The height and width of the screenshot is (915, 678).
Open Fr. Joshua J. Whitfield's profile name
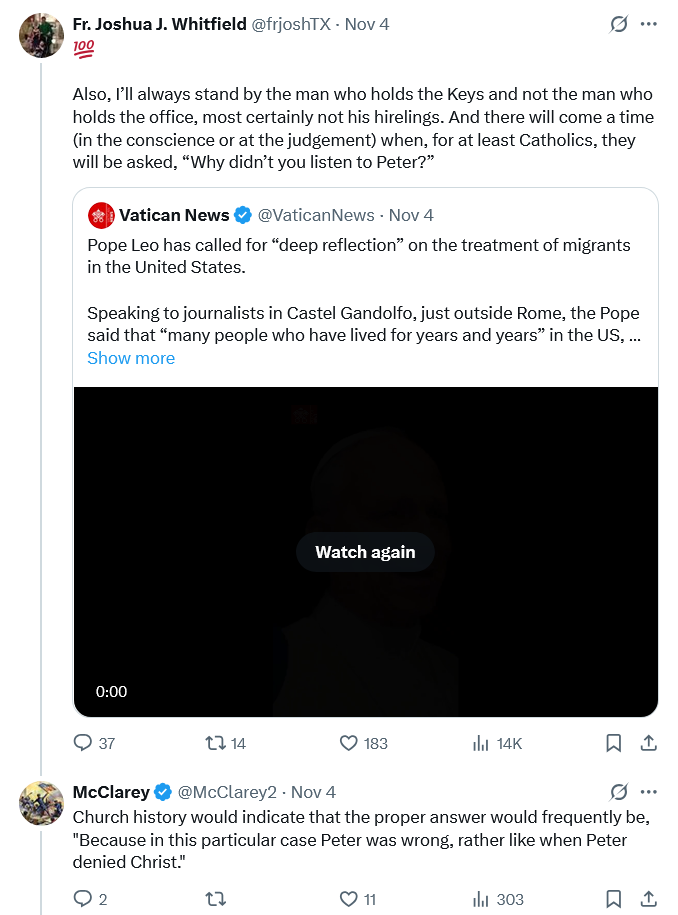(160, 24)
